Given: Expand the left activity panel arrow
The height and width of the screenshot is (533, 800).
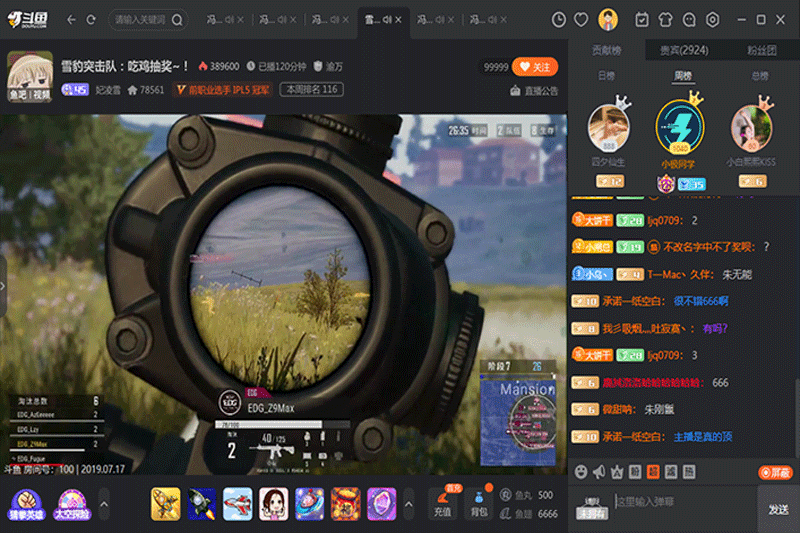Looking at the screenshot, I should click(x=104, y=503).
